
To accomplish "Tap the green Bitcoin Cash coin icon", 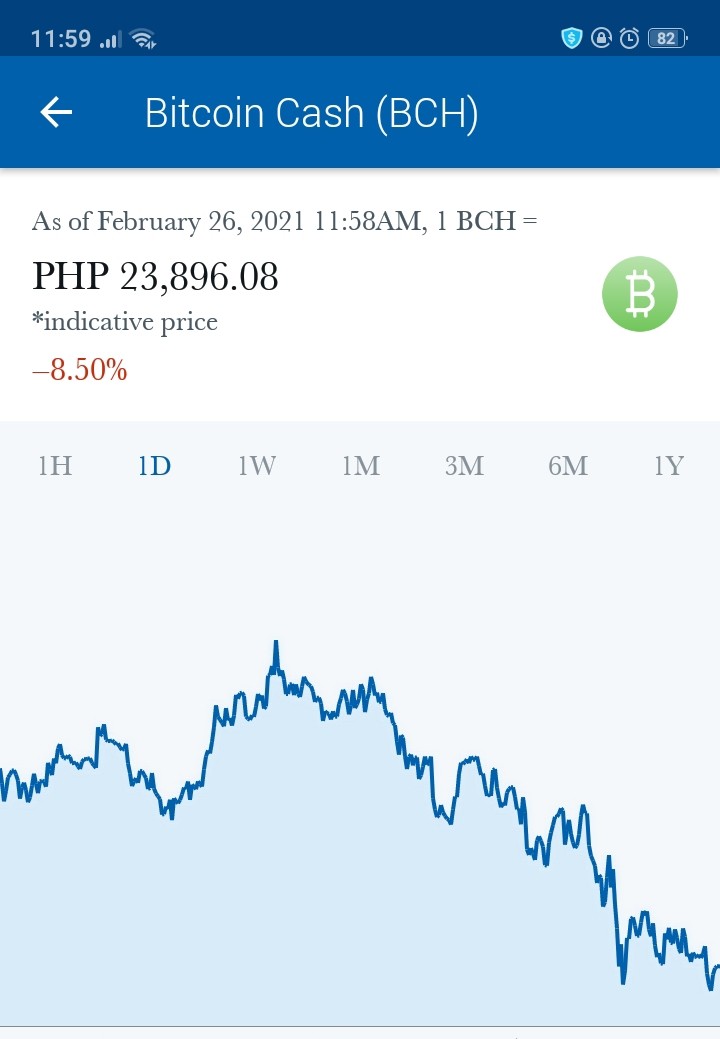I will pos(639,294).
